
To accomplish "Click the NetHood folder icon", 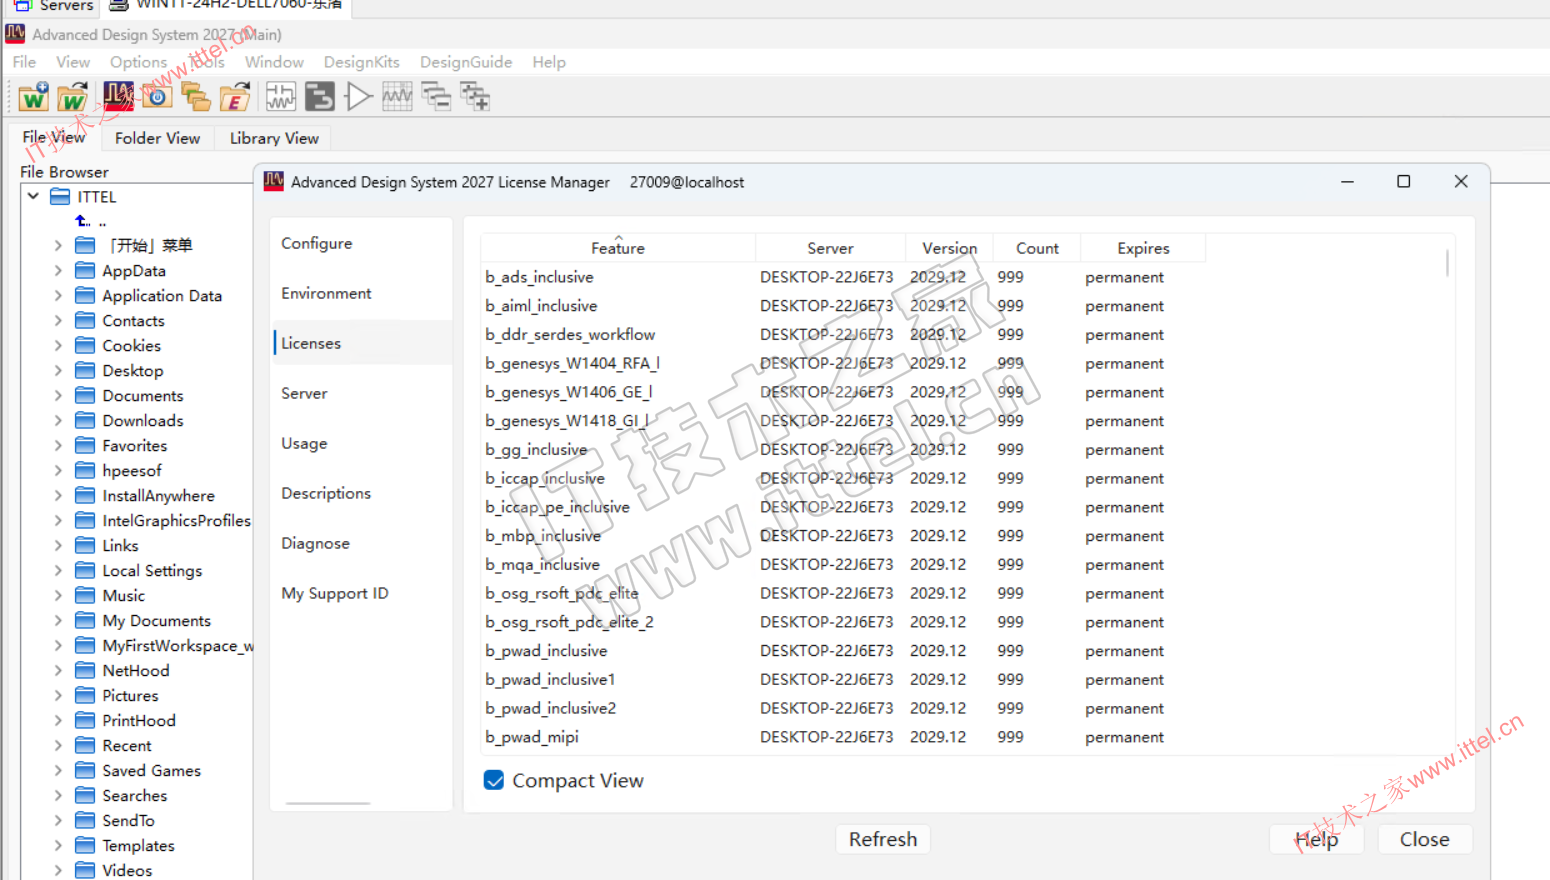I will (85, 670).
